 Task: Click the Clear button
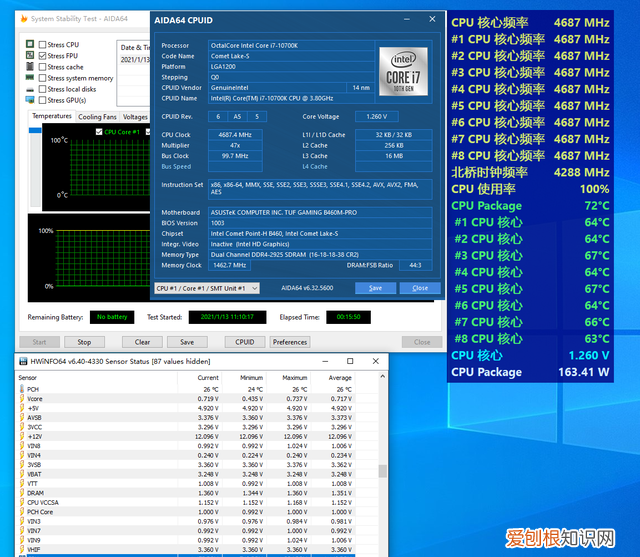[x=142, y=342]
